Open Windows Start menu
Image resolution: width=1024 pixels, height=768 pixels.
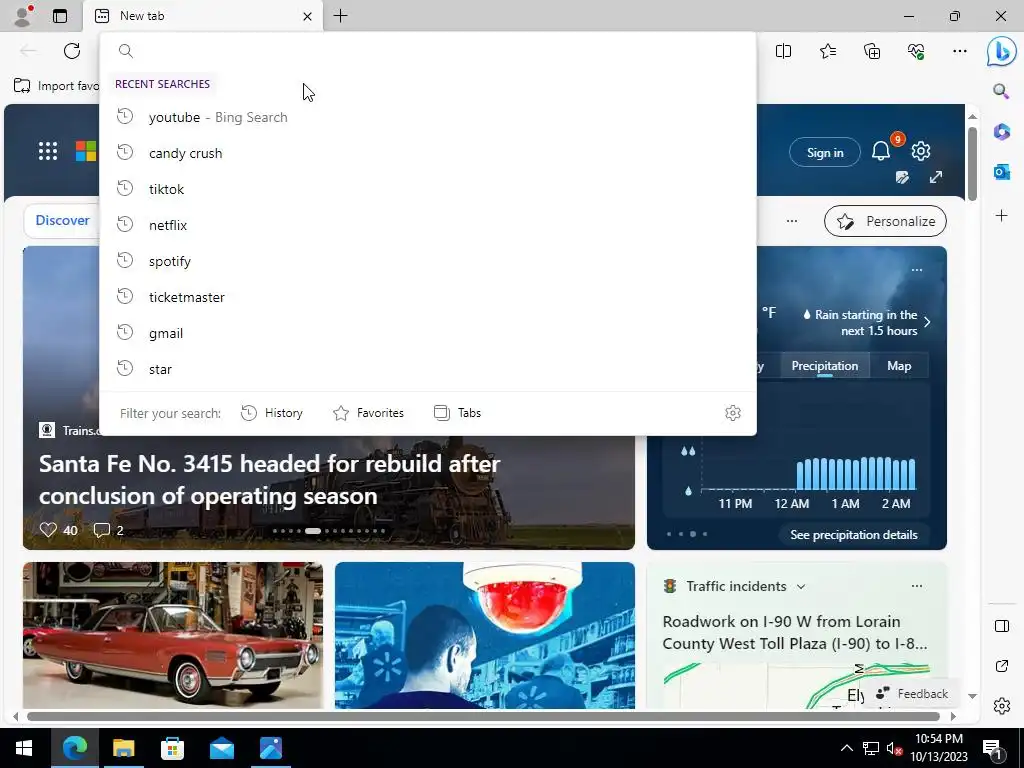click(x=24, y=748)
